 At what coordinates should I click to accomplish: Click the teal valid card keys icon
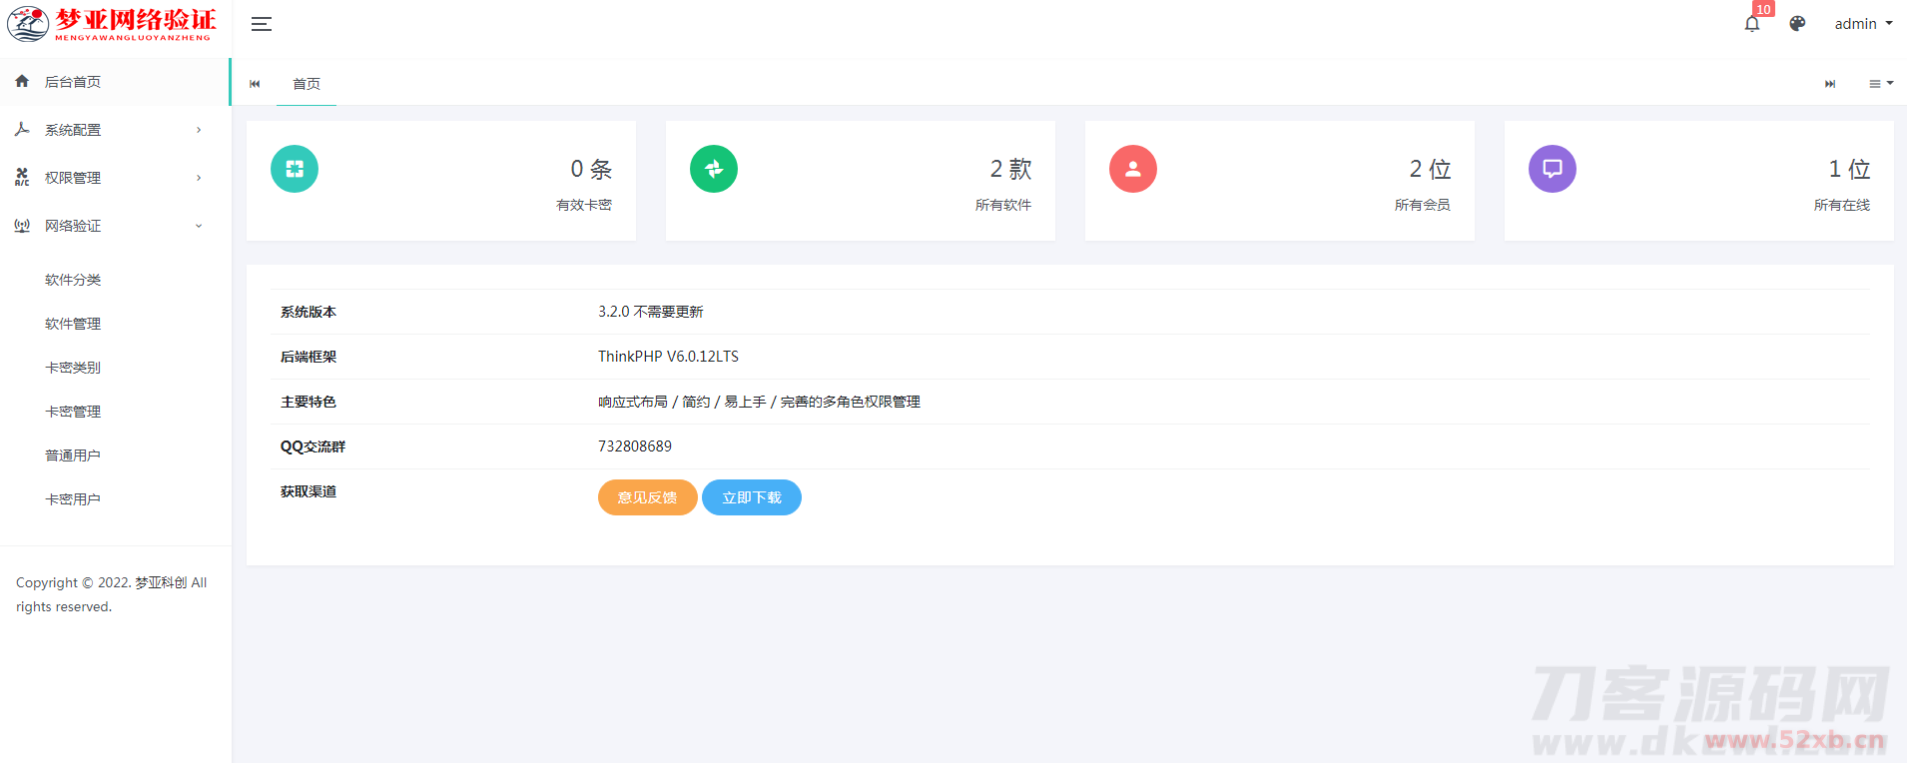[x=294, y=169]
